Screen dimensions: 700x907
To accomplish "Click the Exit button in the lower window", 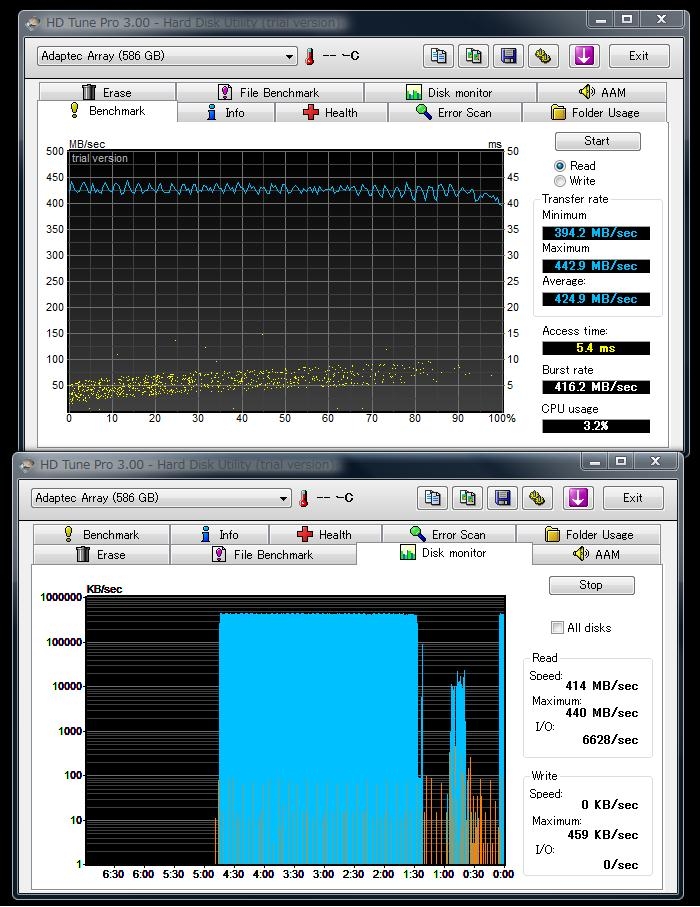I will pos(633,497).
